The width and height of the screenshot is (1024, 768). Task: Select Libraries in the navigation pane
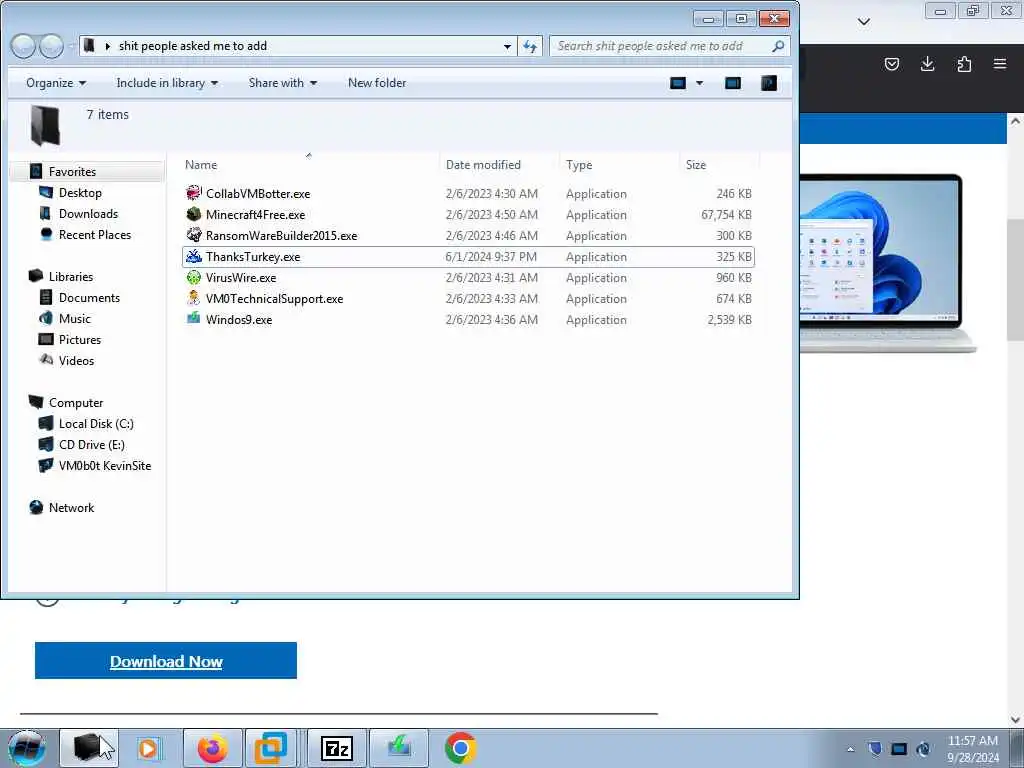click(71, 277)
